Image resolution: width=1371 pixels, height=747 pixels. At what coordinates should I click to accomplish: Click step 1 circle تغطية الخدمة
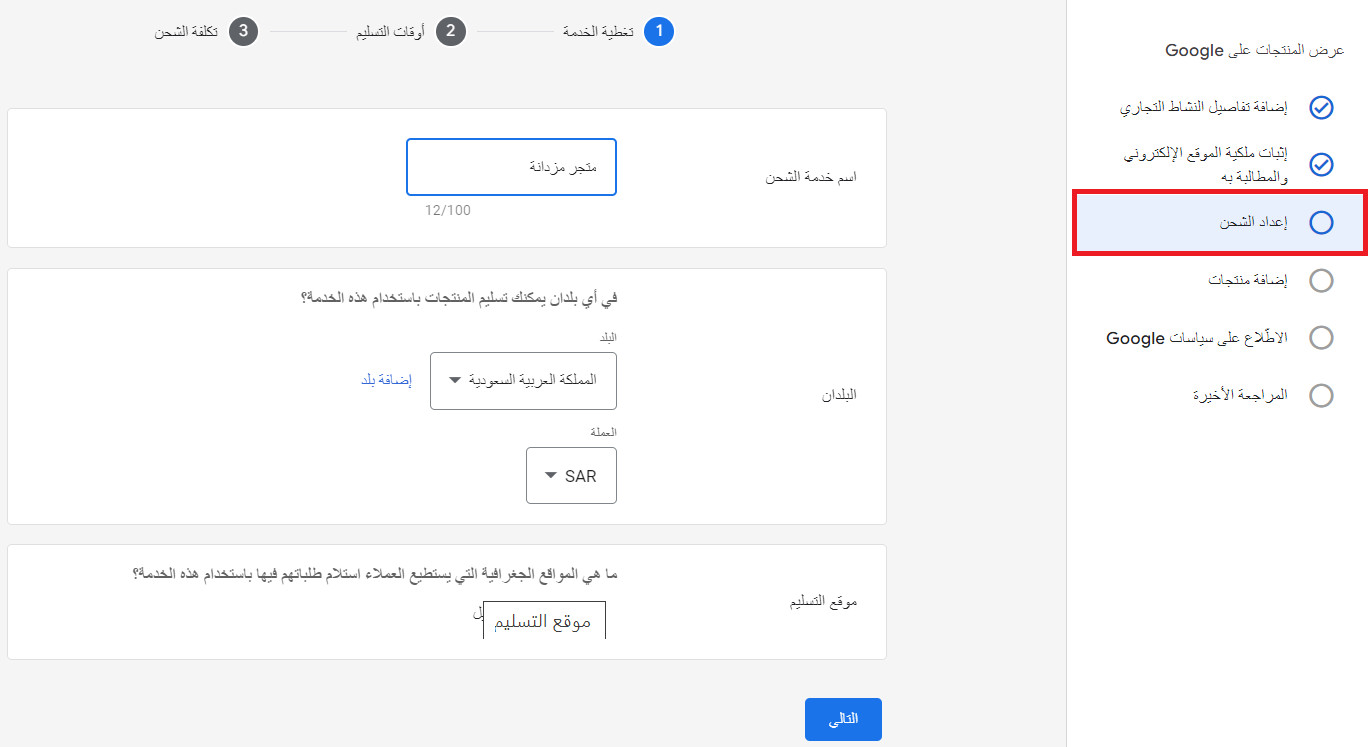[659, 31]
